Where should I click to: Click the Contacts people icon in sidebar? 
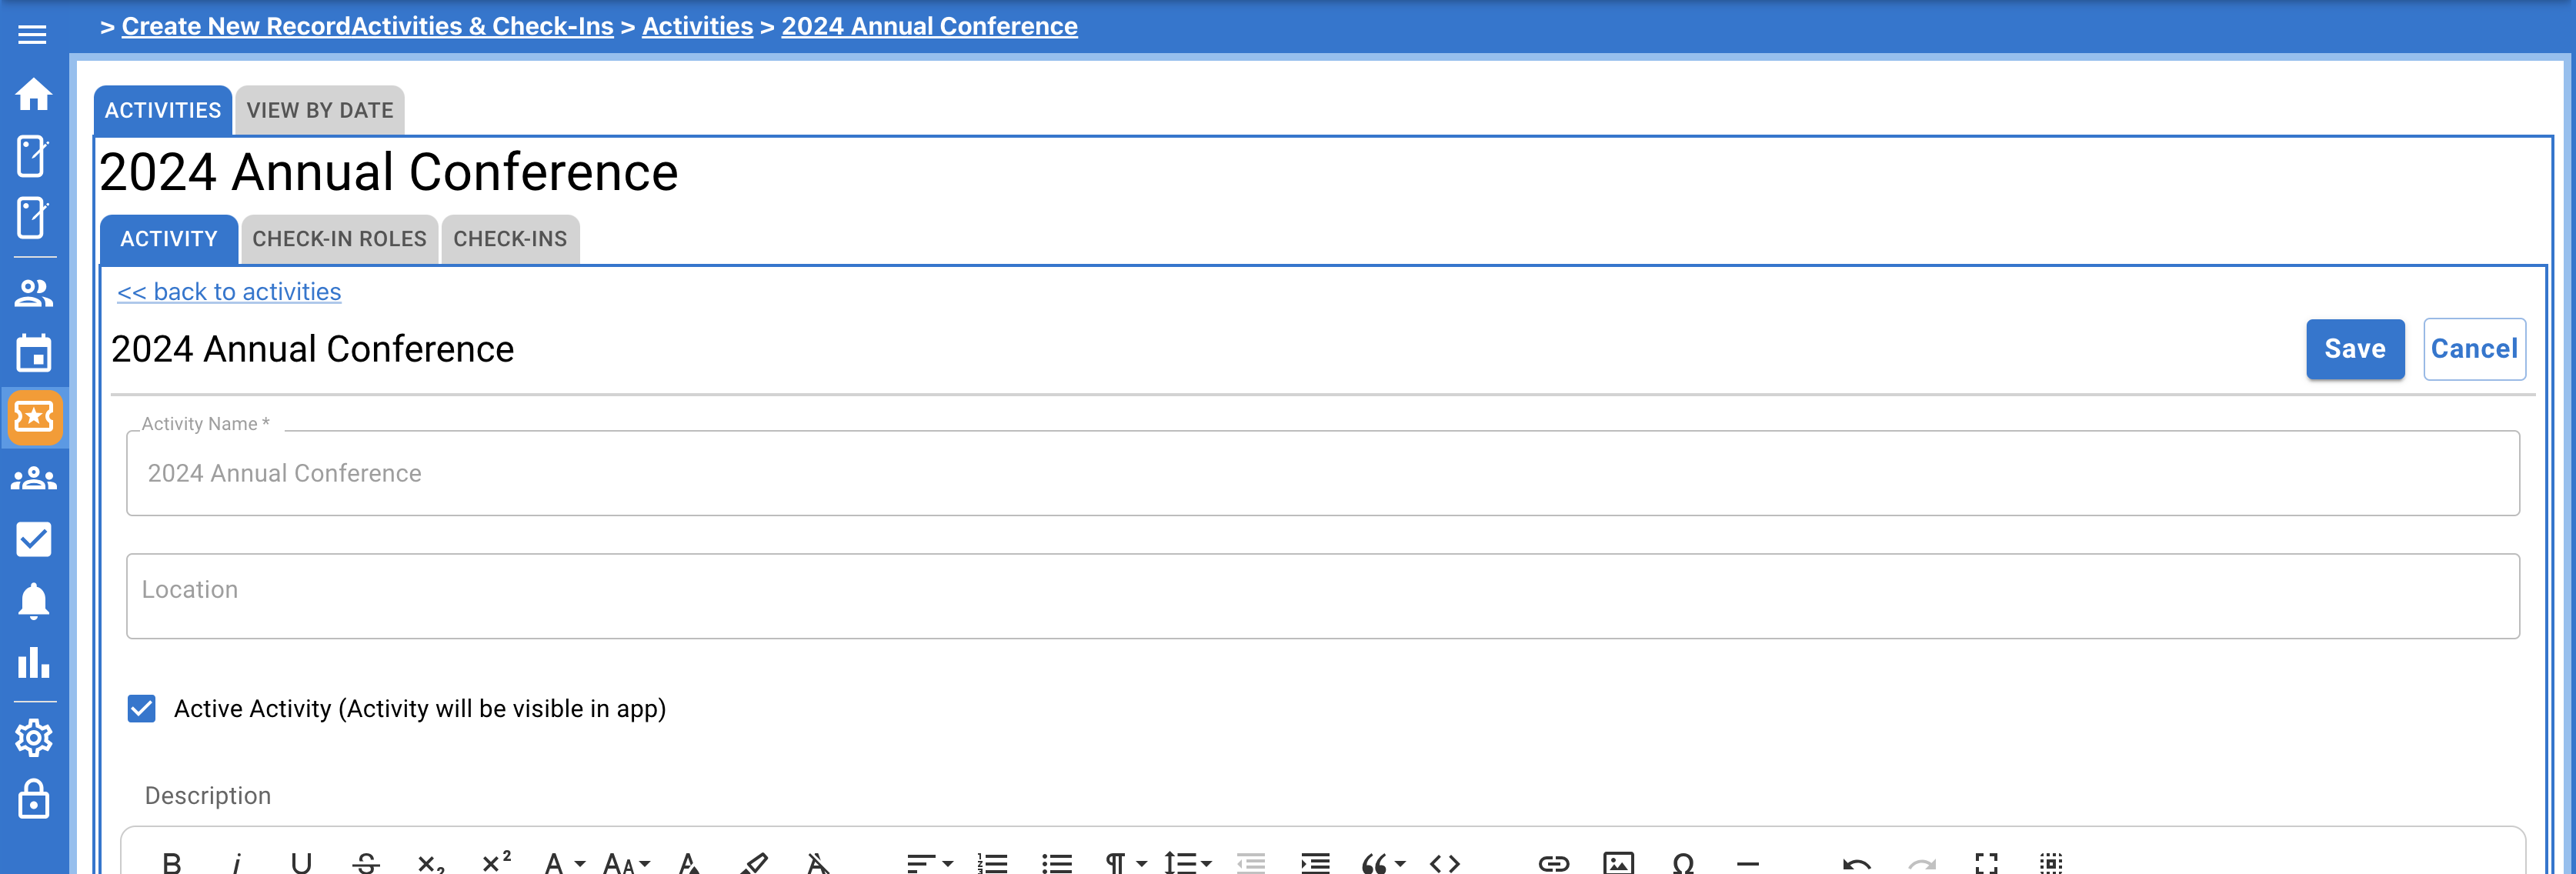[34, 294]
